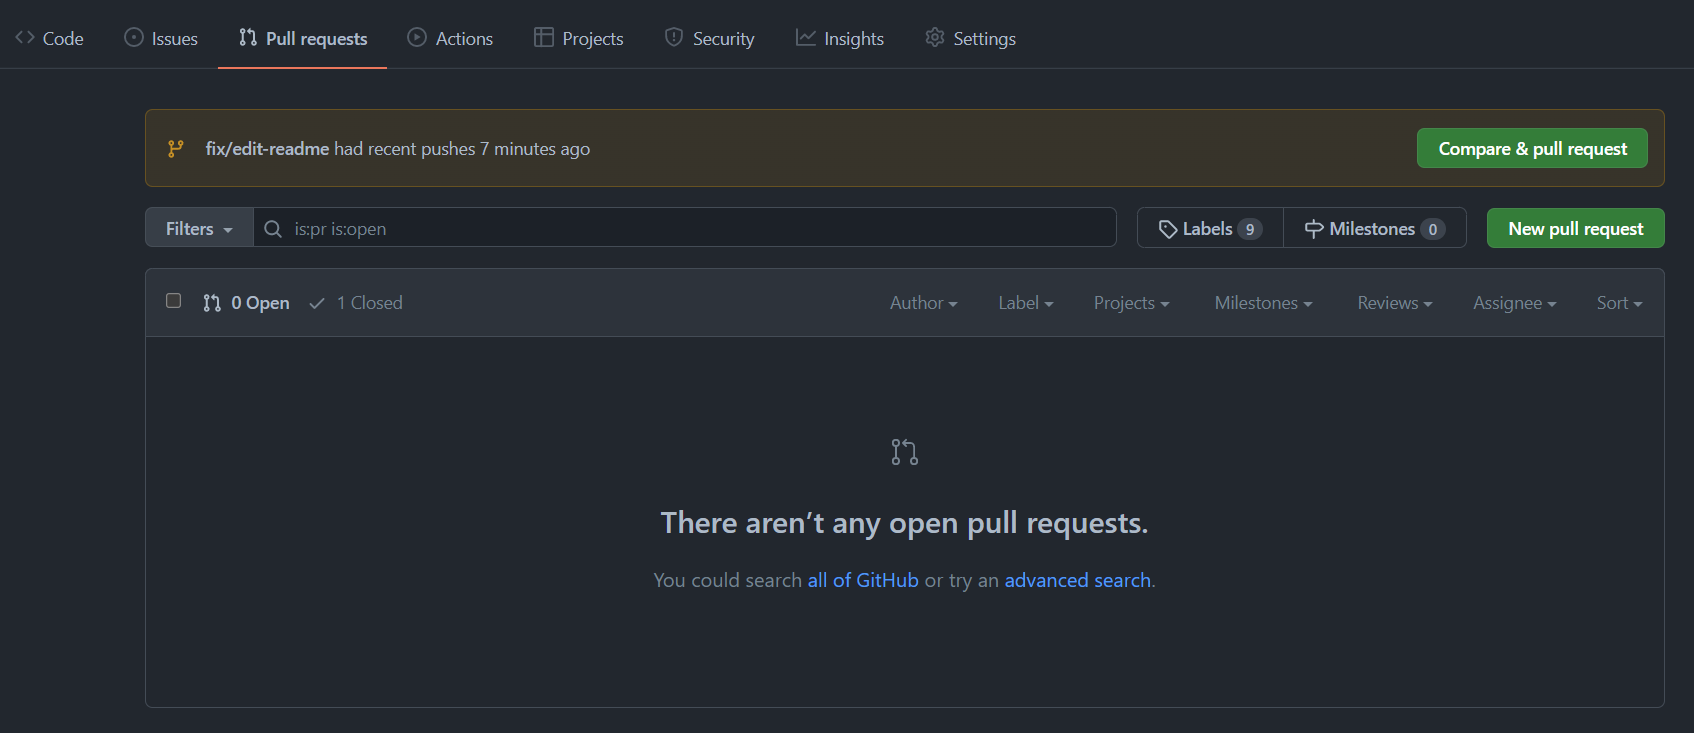
Task: Open the Milestones 0 page
Action: click(x=1375, y=228)
